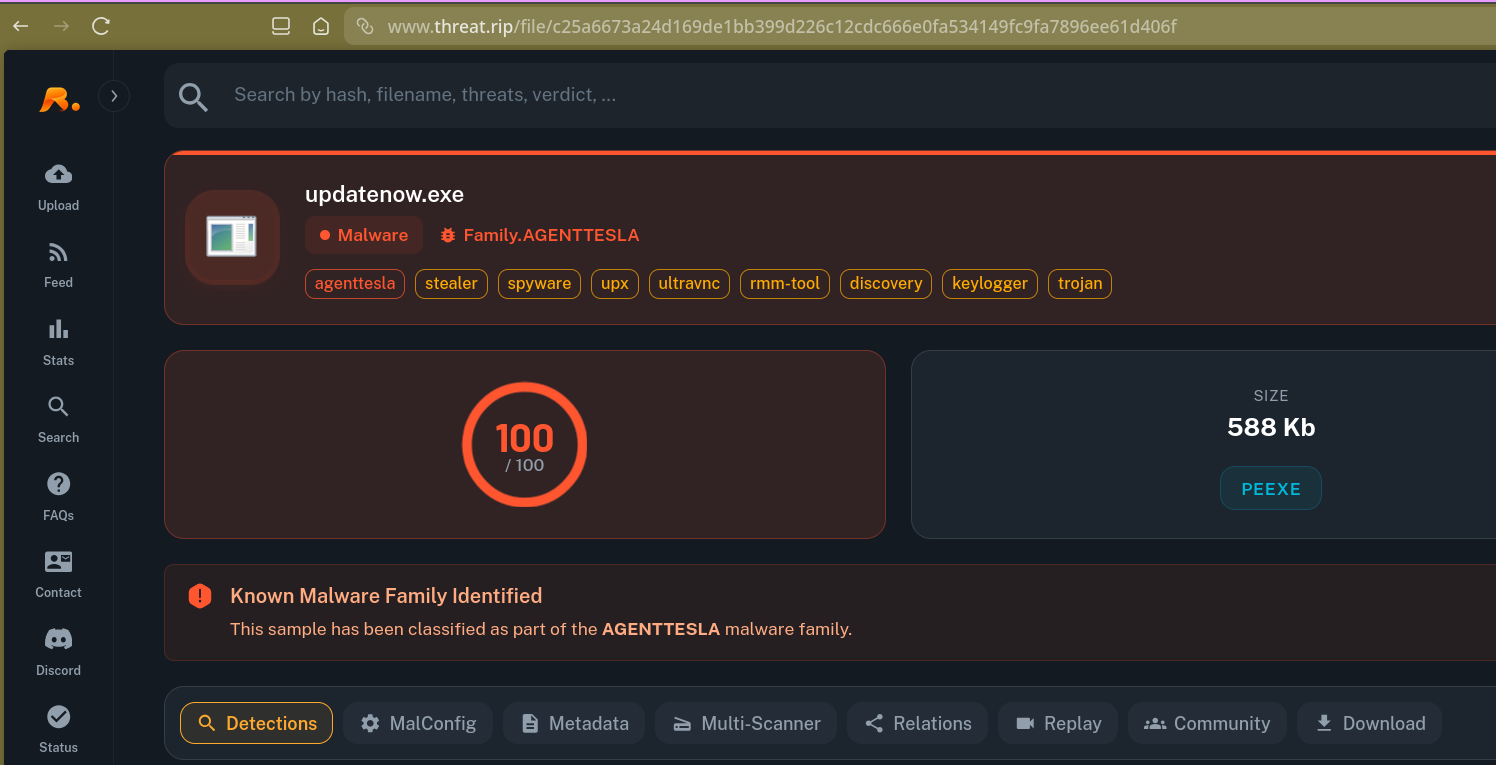Reload the page with the refresh icon
Viewport: 1496px width, 765px height.
pos(100,26)
